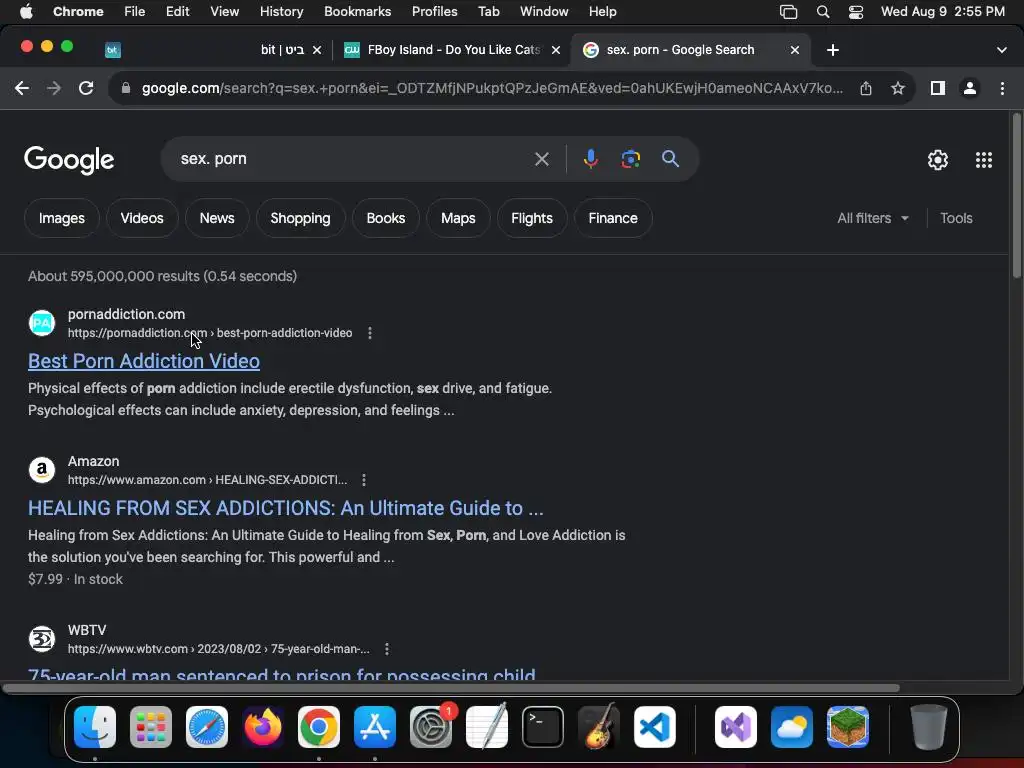Open Terminal from the dock
This screenshot has width=1024, height=768.
[x=543, y=727]
